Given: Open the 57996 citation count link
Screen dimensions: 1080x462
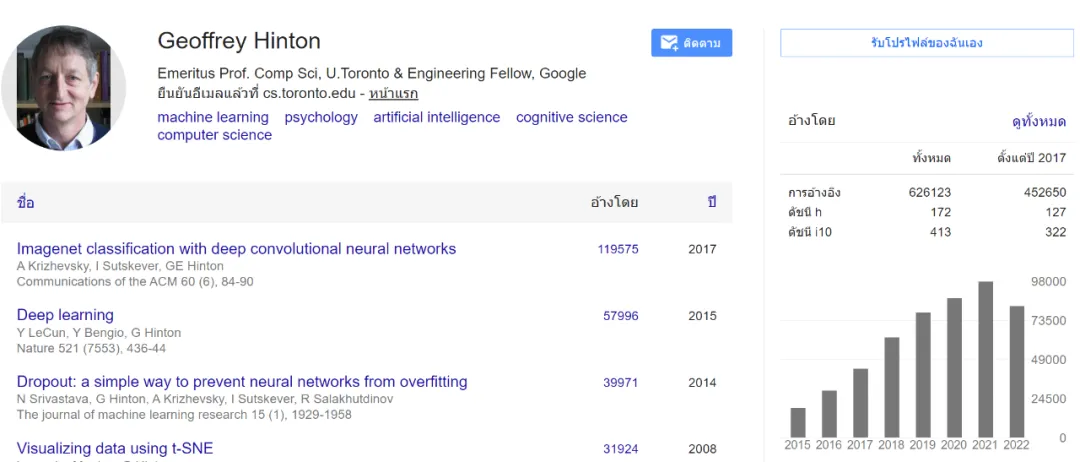Looking at the screenshot, I should click(620, 316).
